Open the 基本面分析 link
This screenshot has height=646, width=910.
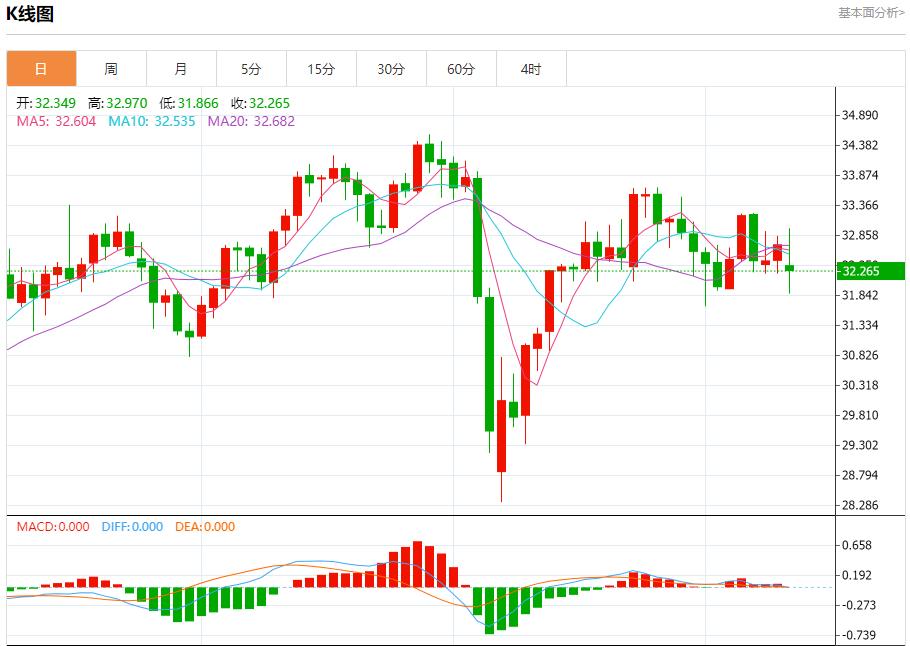[870, 13]
